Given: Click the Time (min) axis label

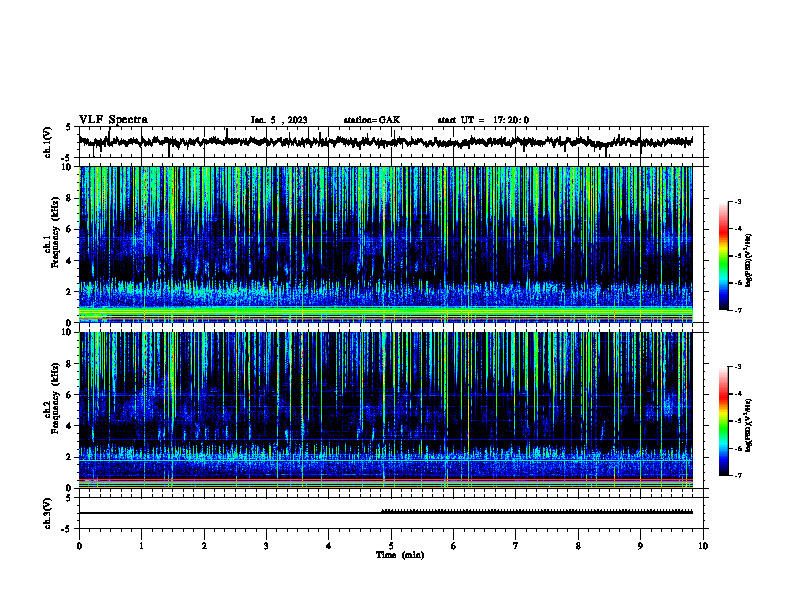Looking at the screenshot, I should 400,555.
